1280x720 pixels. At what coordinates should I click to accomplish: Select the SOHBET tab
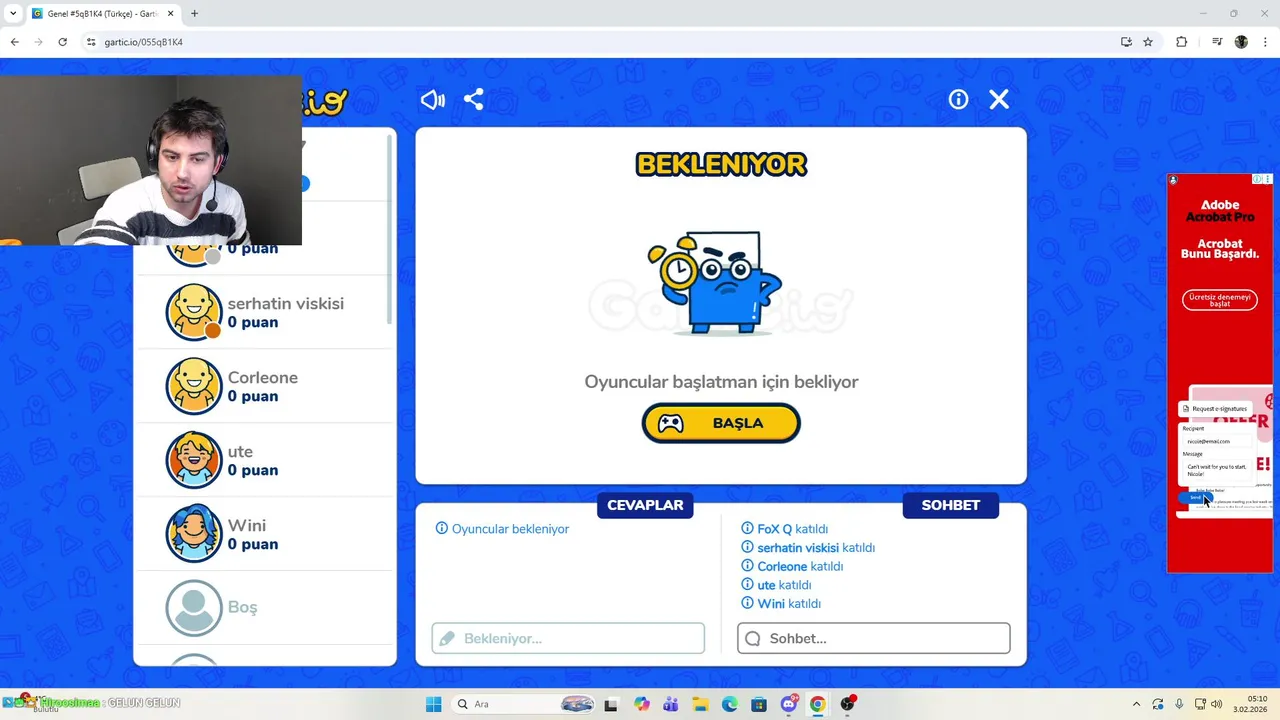950,505
